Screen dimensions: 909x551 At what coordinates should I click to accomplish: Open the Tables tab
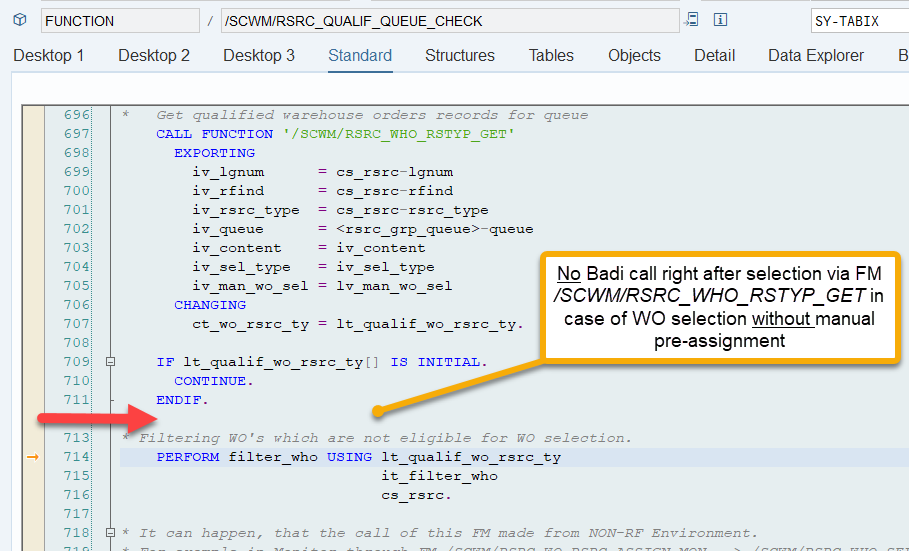(x=551, y=56)
